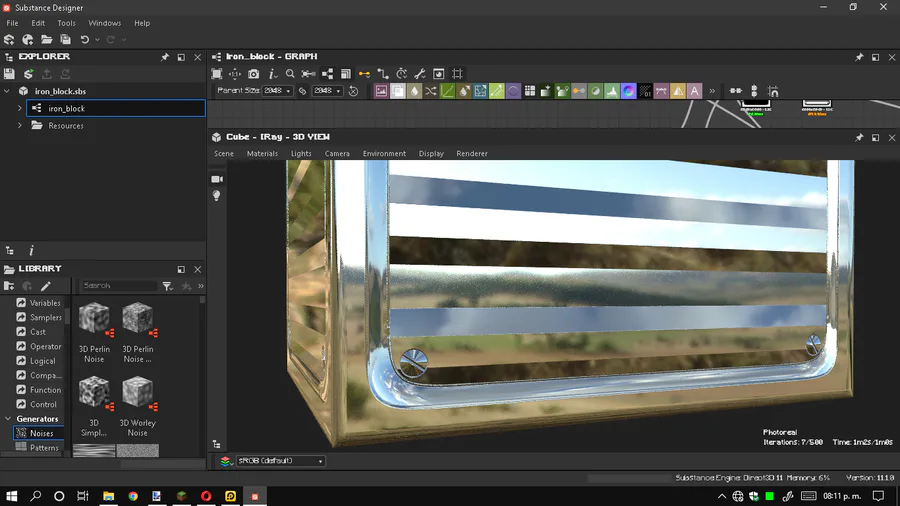Viewport: 900px width, 506px height.
Task: Open the Environment menu in 3D view
Action: pos(384,154)
